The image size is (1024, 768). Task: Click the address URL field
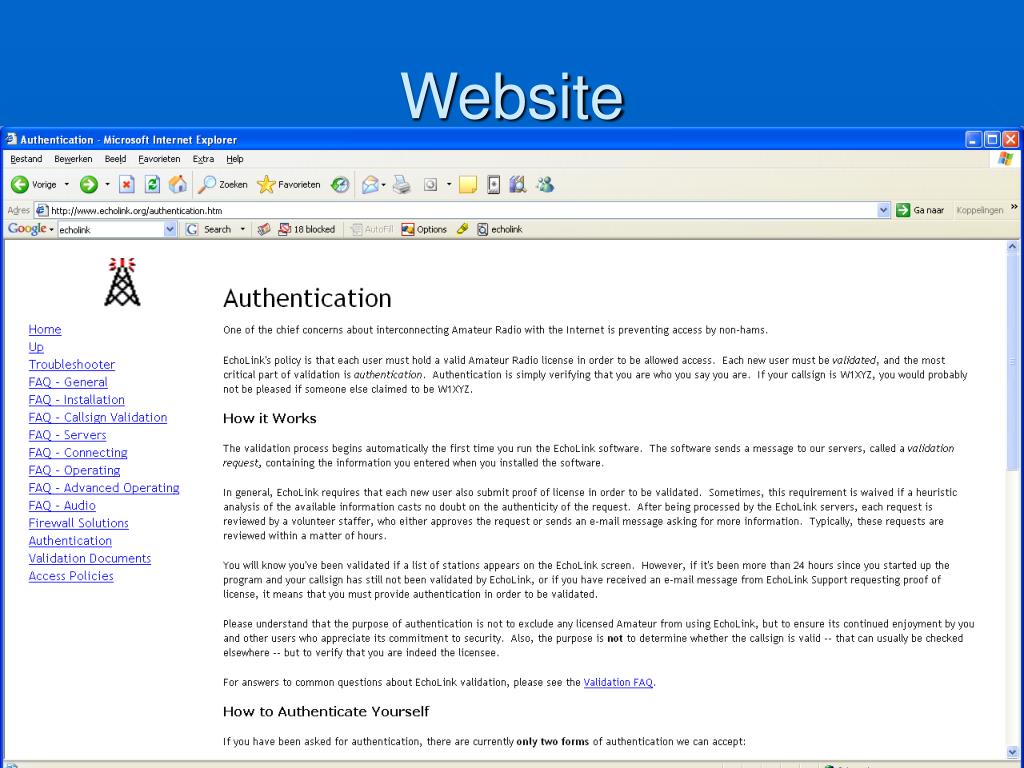462,210
